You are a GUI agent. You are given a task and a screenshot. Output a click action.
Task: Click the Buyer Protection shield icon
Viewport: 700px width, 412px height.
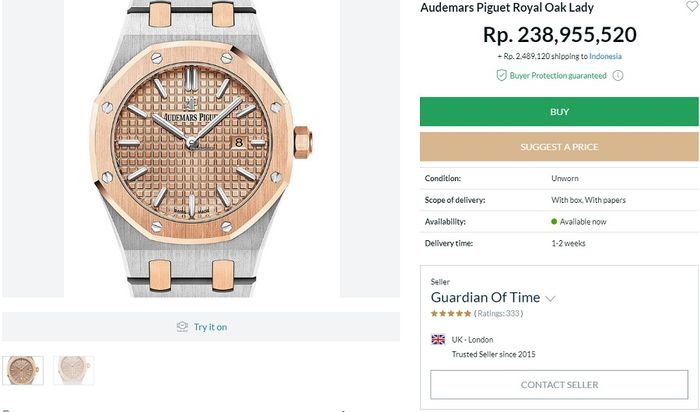(x=501, y=75)
